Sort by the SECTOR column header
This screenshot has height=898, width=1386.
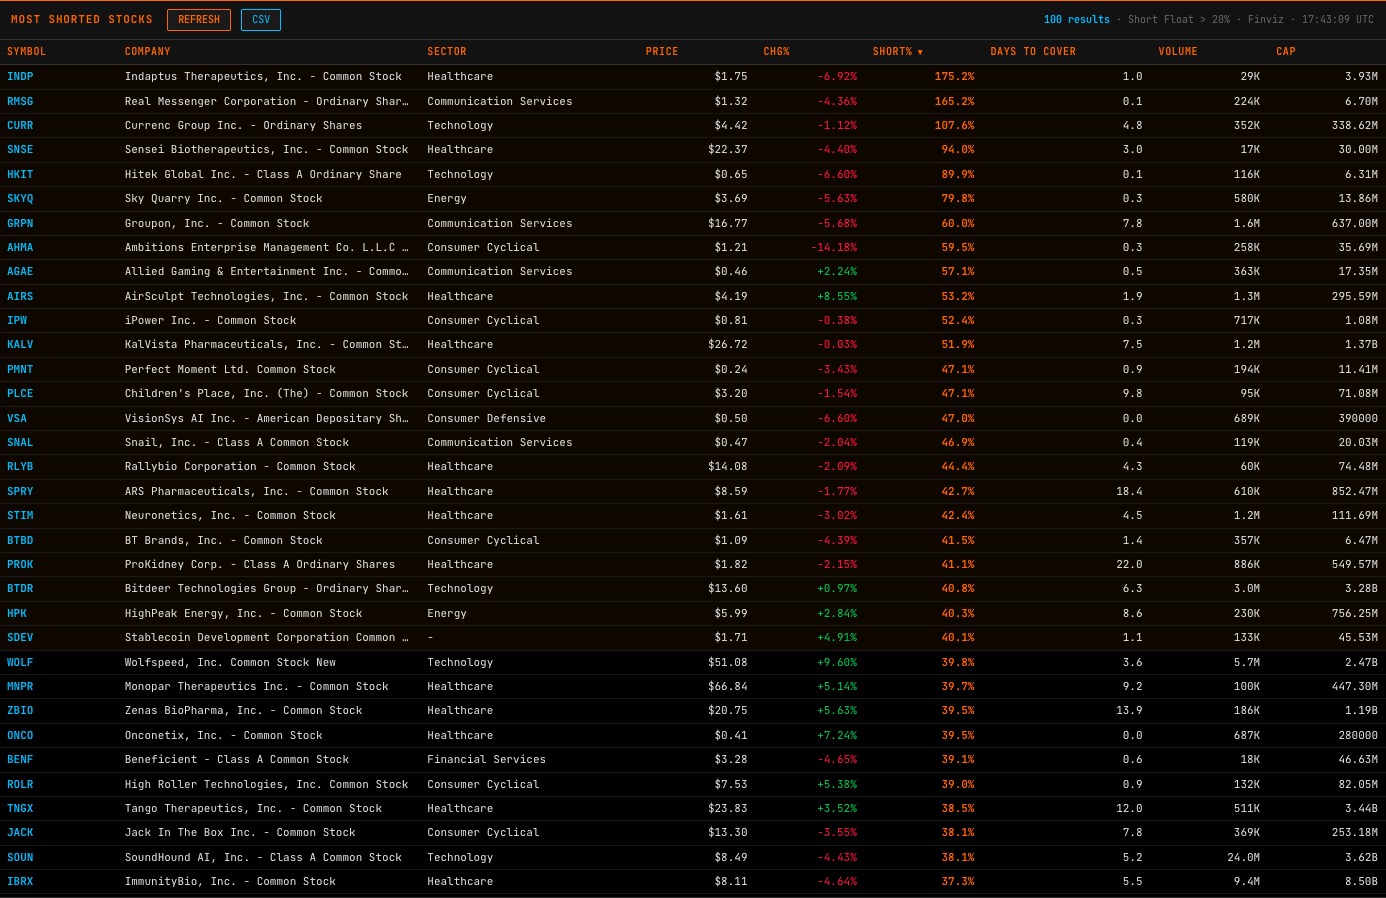(447, 52)
